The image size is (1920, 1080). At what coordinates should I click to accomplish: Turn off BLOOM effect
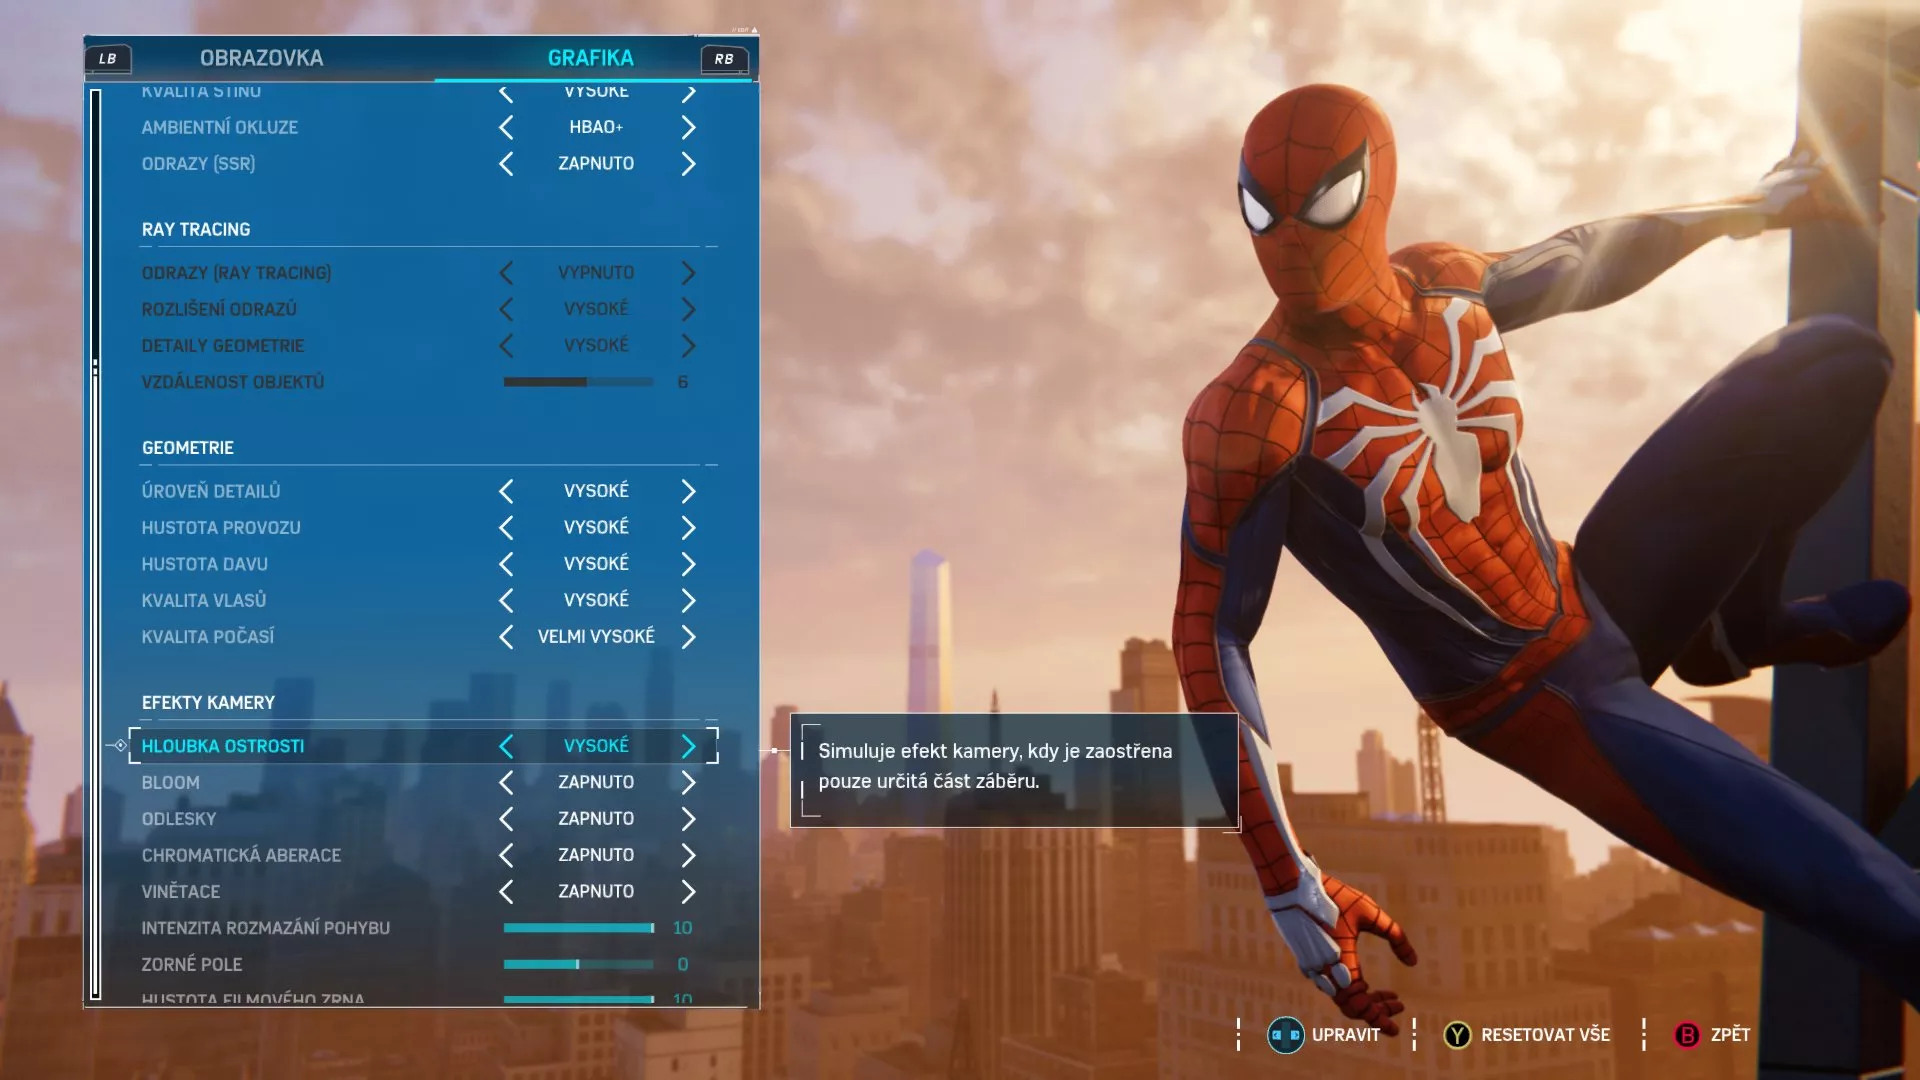(506, 782)
